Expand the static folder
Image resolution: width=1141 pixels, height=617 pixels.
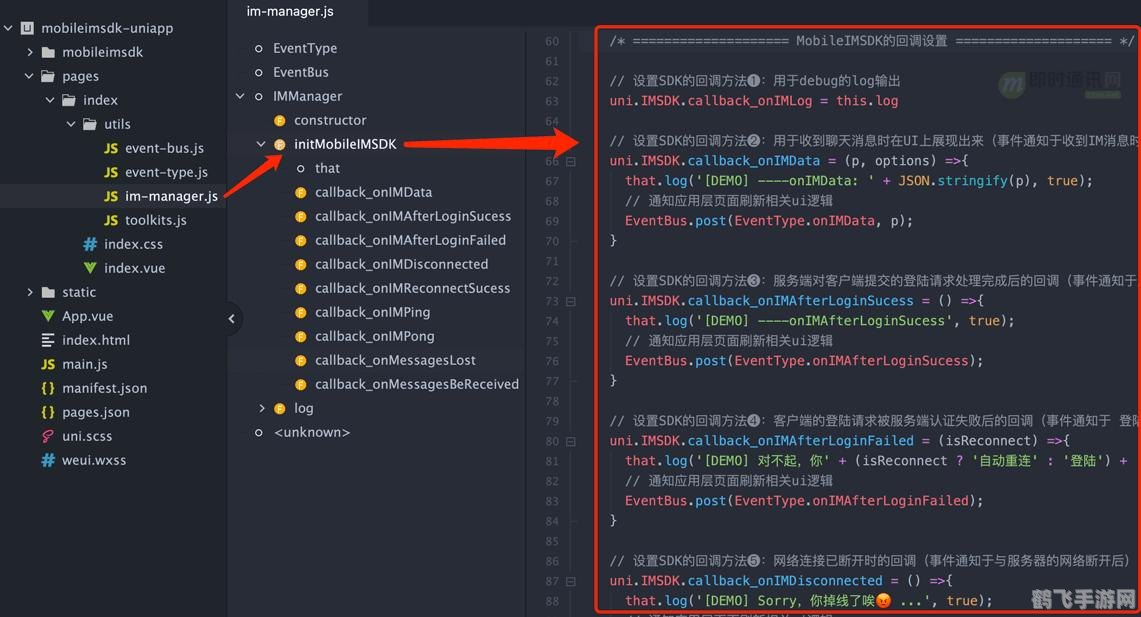(x=30, y=292)
